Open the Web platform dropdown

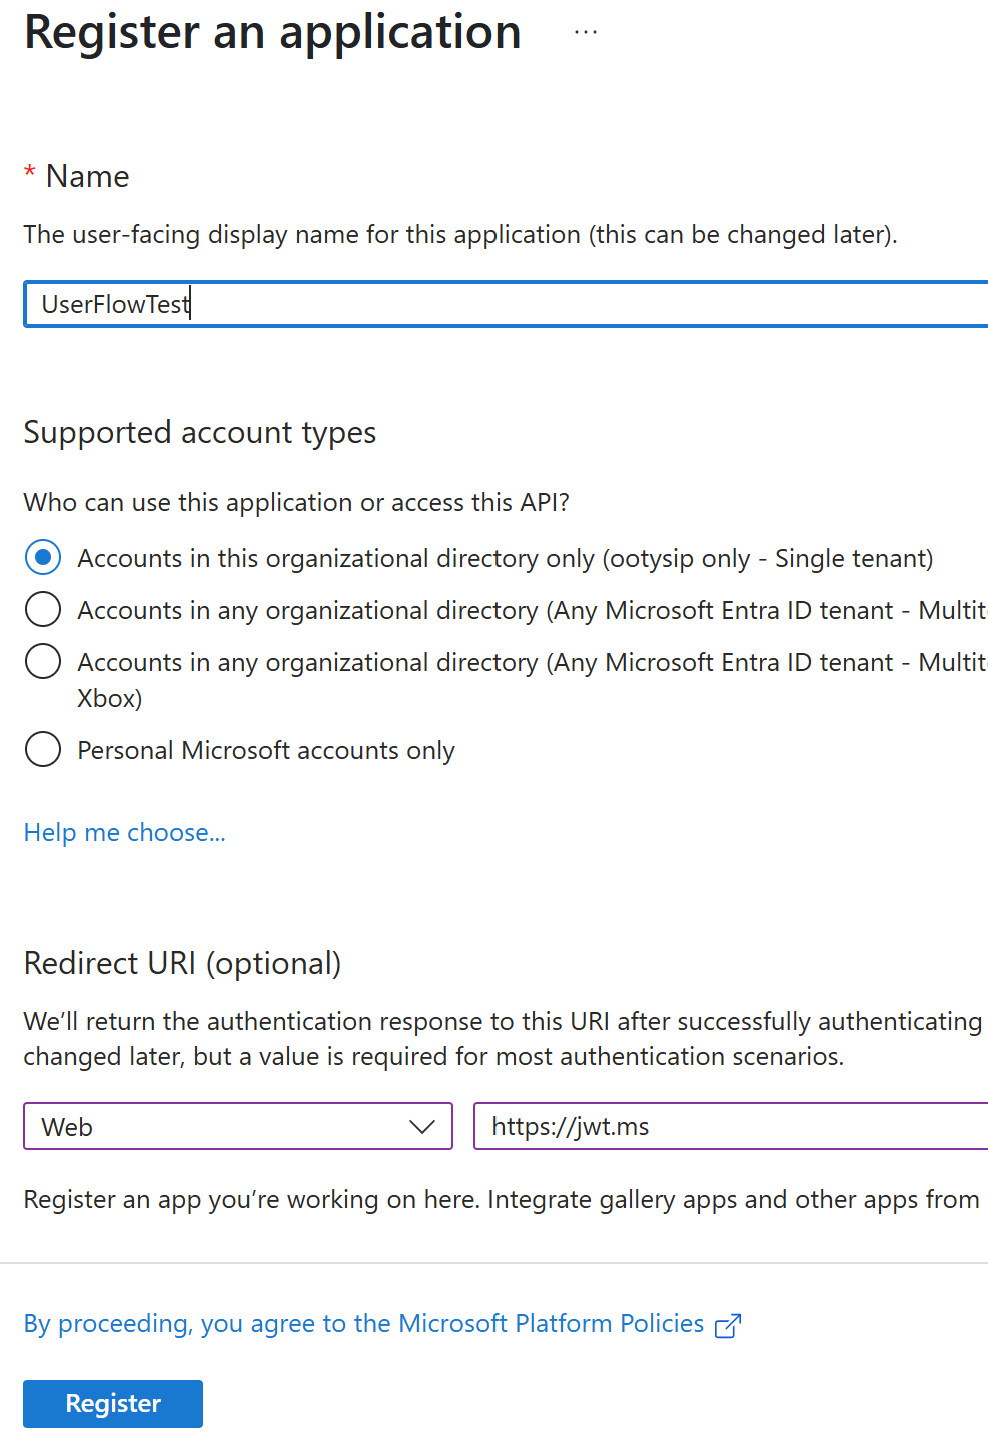coord(238,1126)
